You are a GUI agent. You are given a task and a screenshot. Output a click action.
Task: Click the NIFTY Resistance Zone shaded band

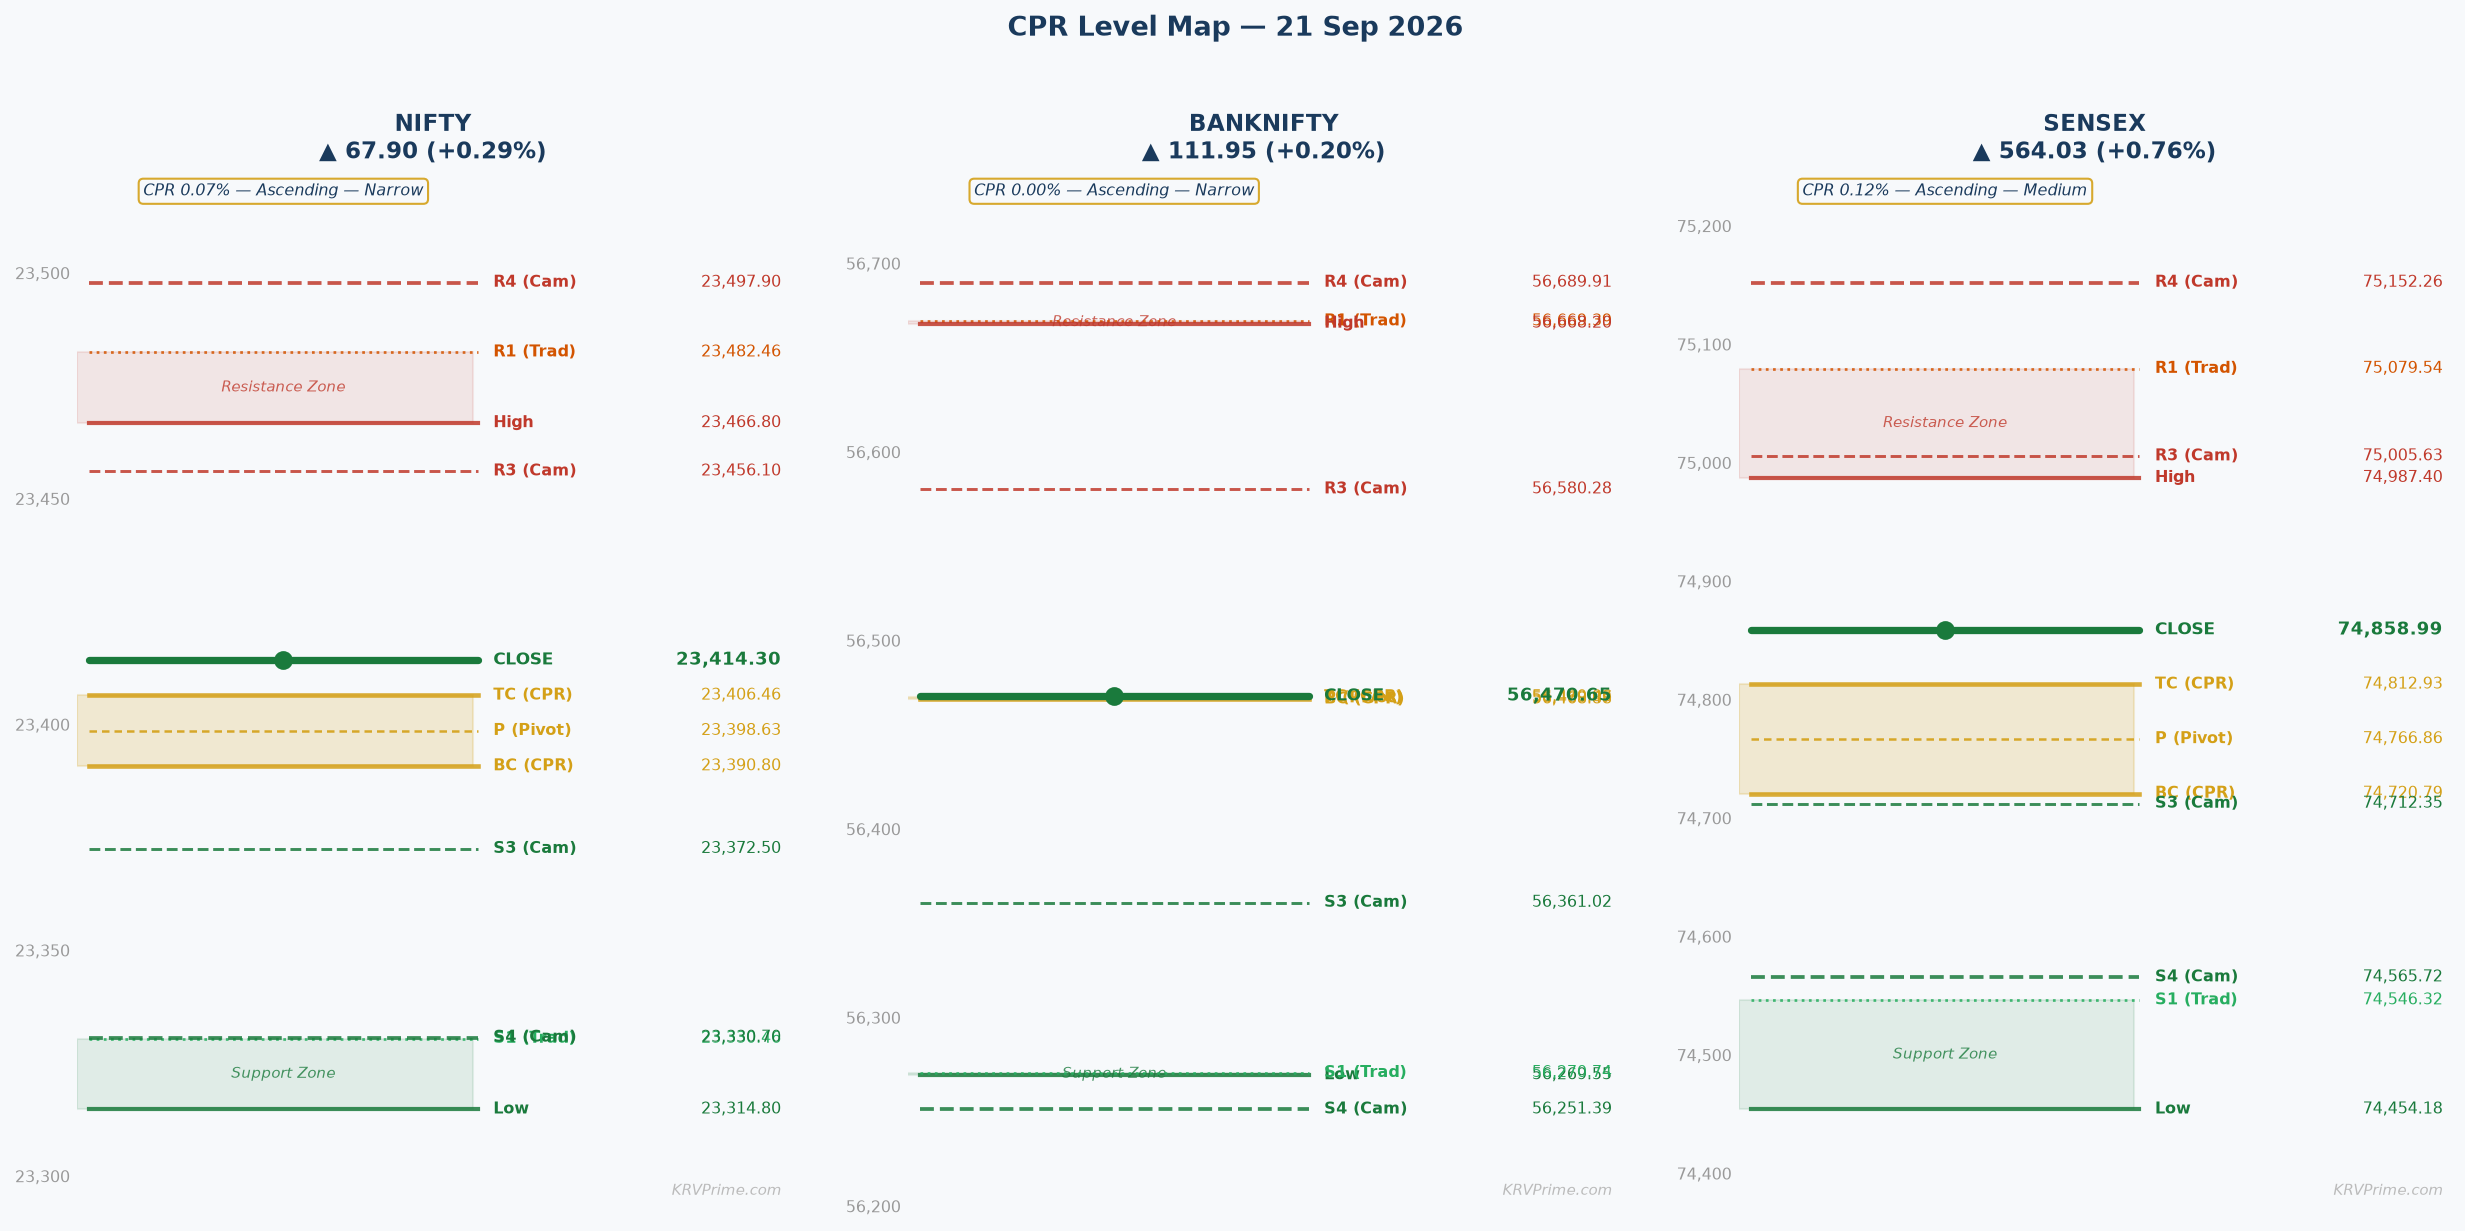[x=275, y=387]
